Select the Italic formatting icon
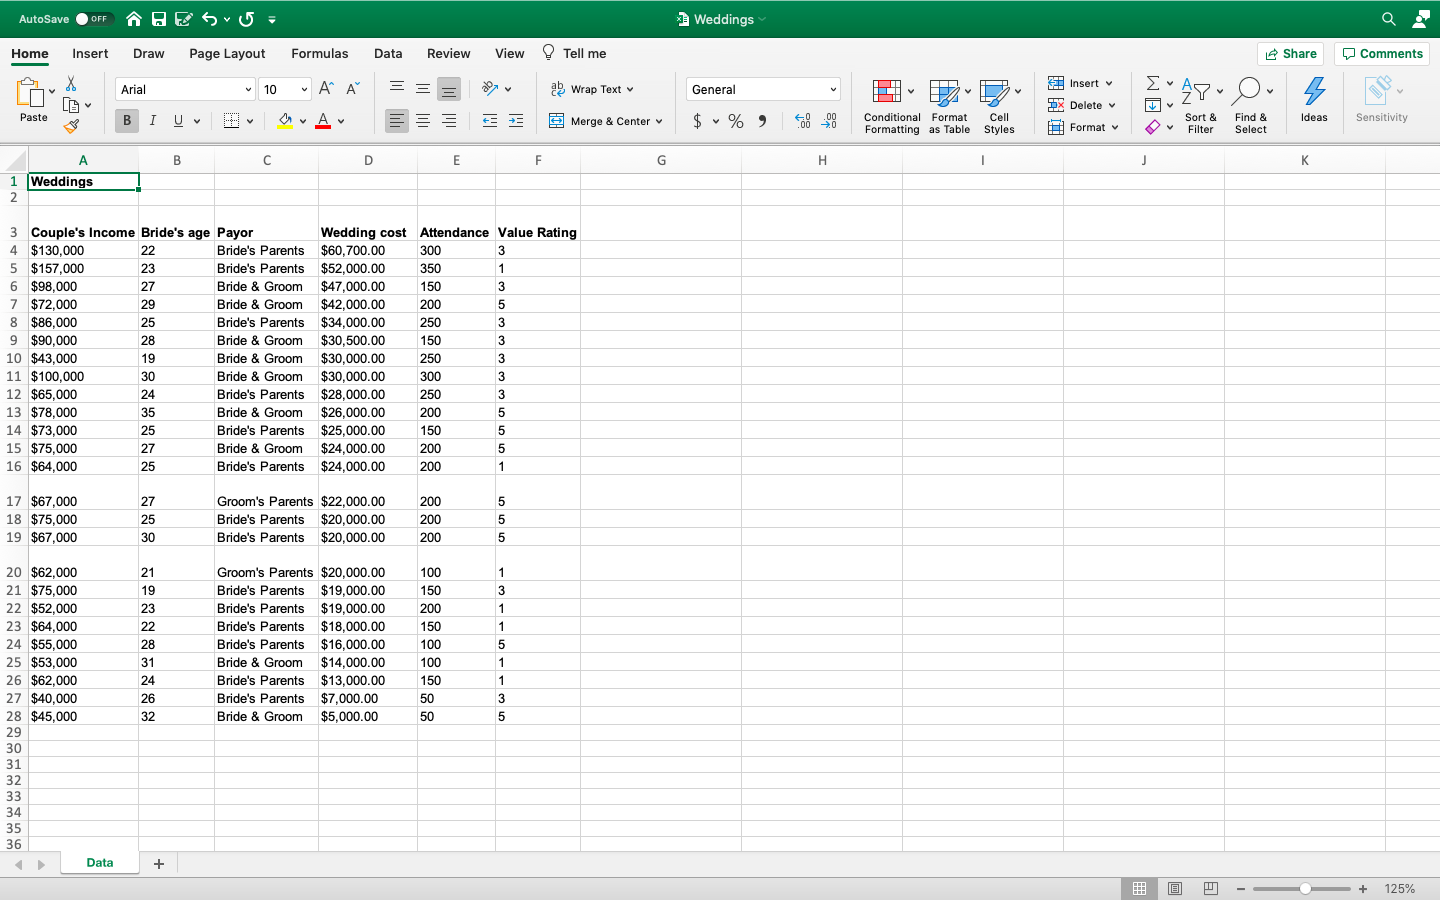This screenshot has width=1440, height=900. pos(152,120)
